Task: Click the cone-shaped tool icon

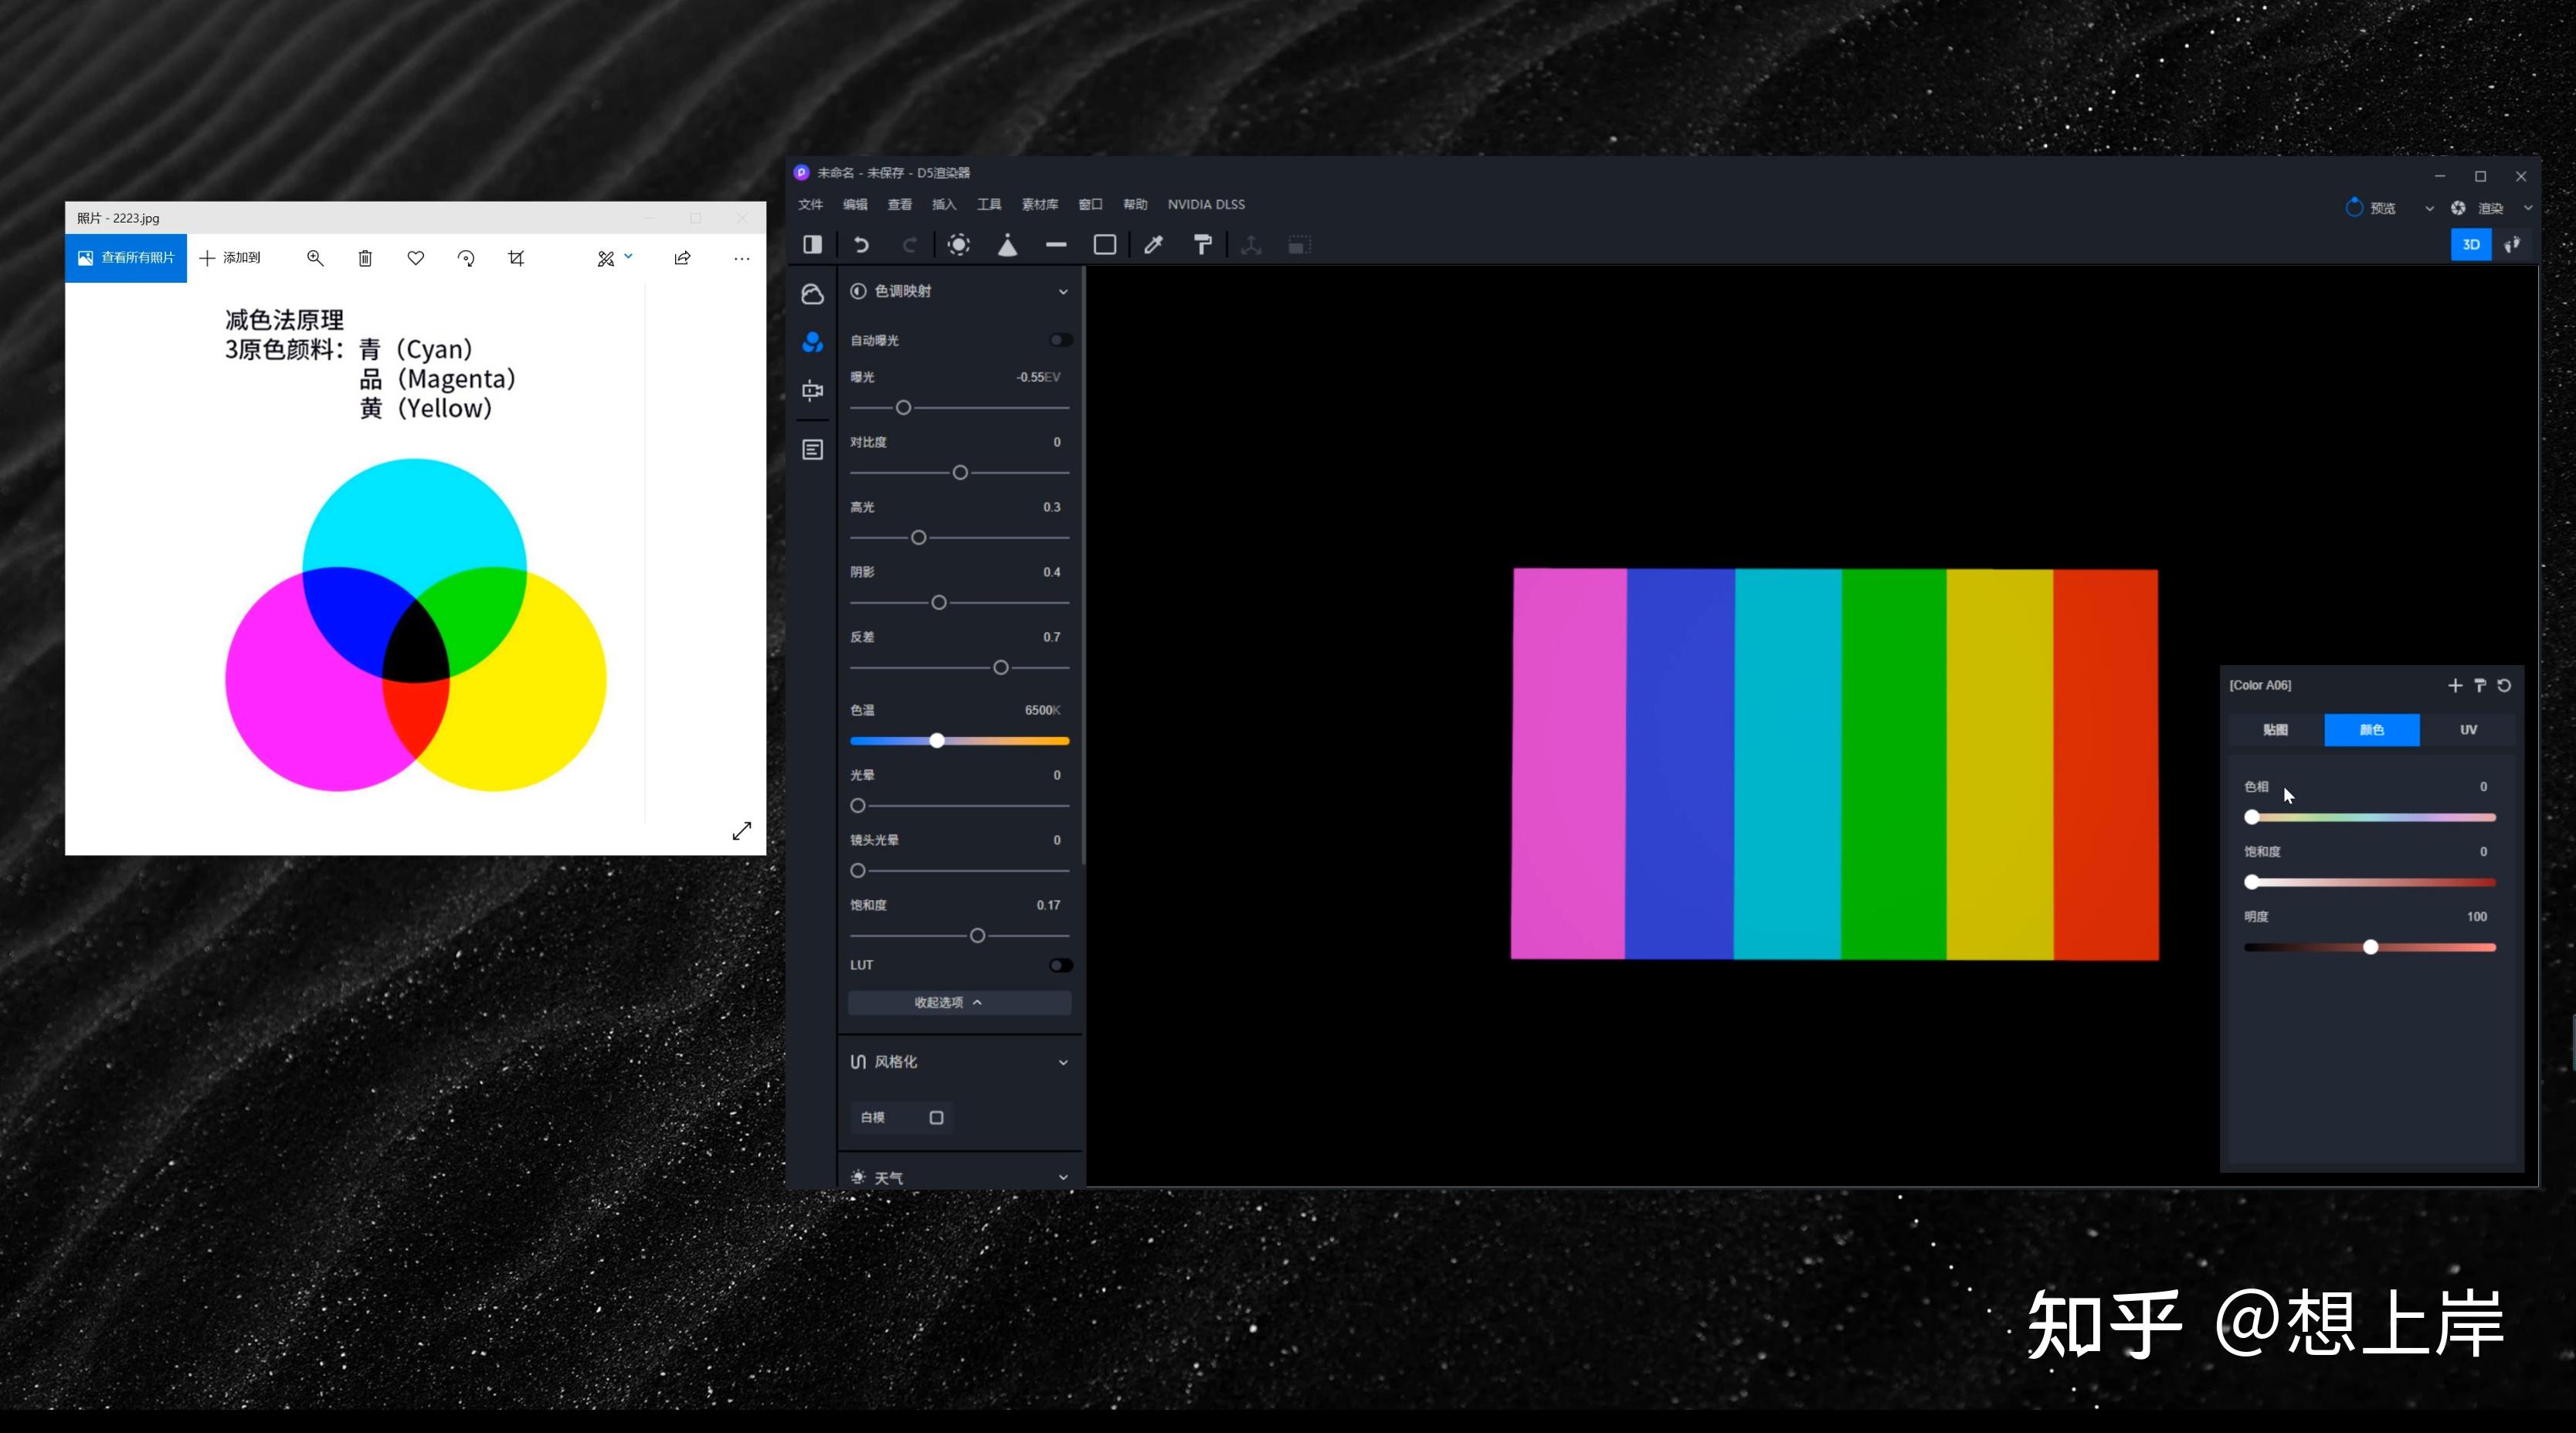Action: [1007, 245]
